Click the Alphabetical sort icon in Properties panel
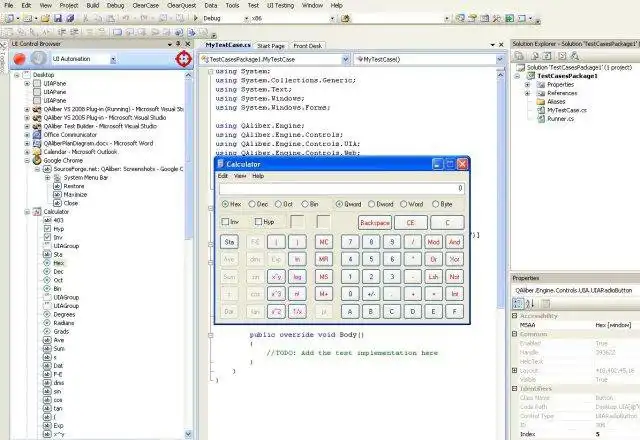640x440 pixels. [530, 304]
